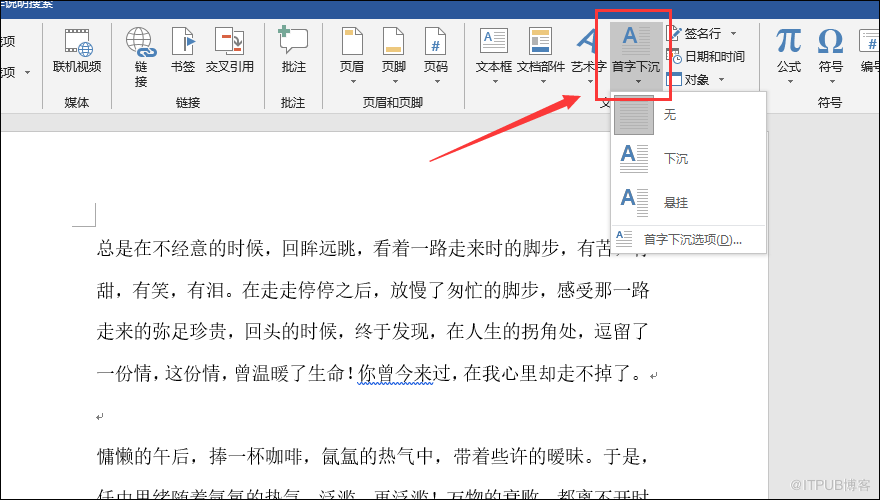Collapse the 首字下沉 (Drop Cap) dropdown

[x=635, y=55]
